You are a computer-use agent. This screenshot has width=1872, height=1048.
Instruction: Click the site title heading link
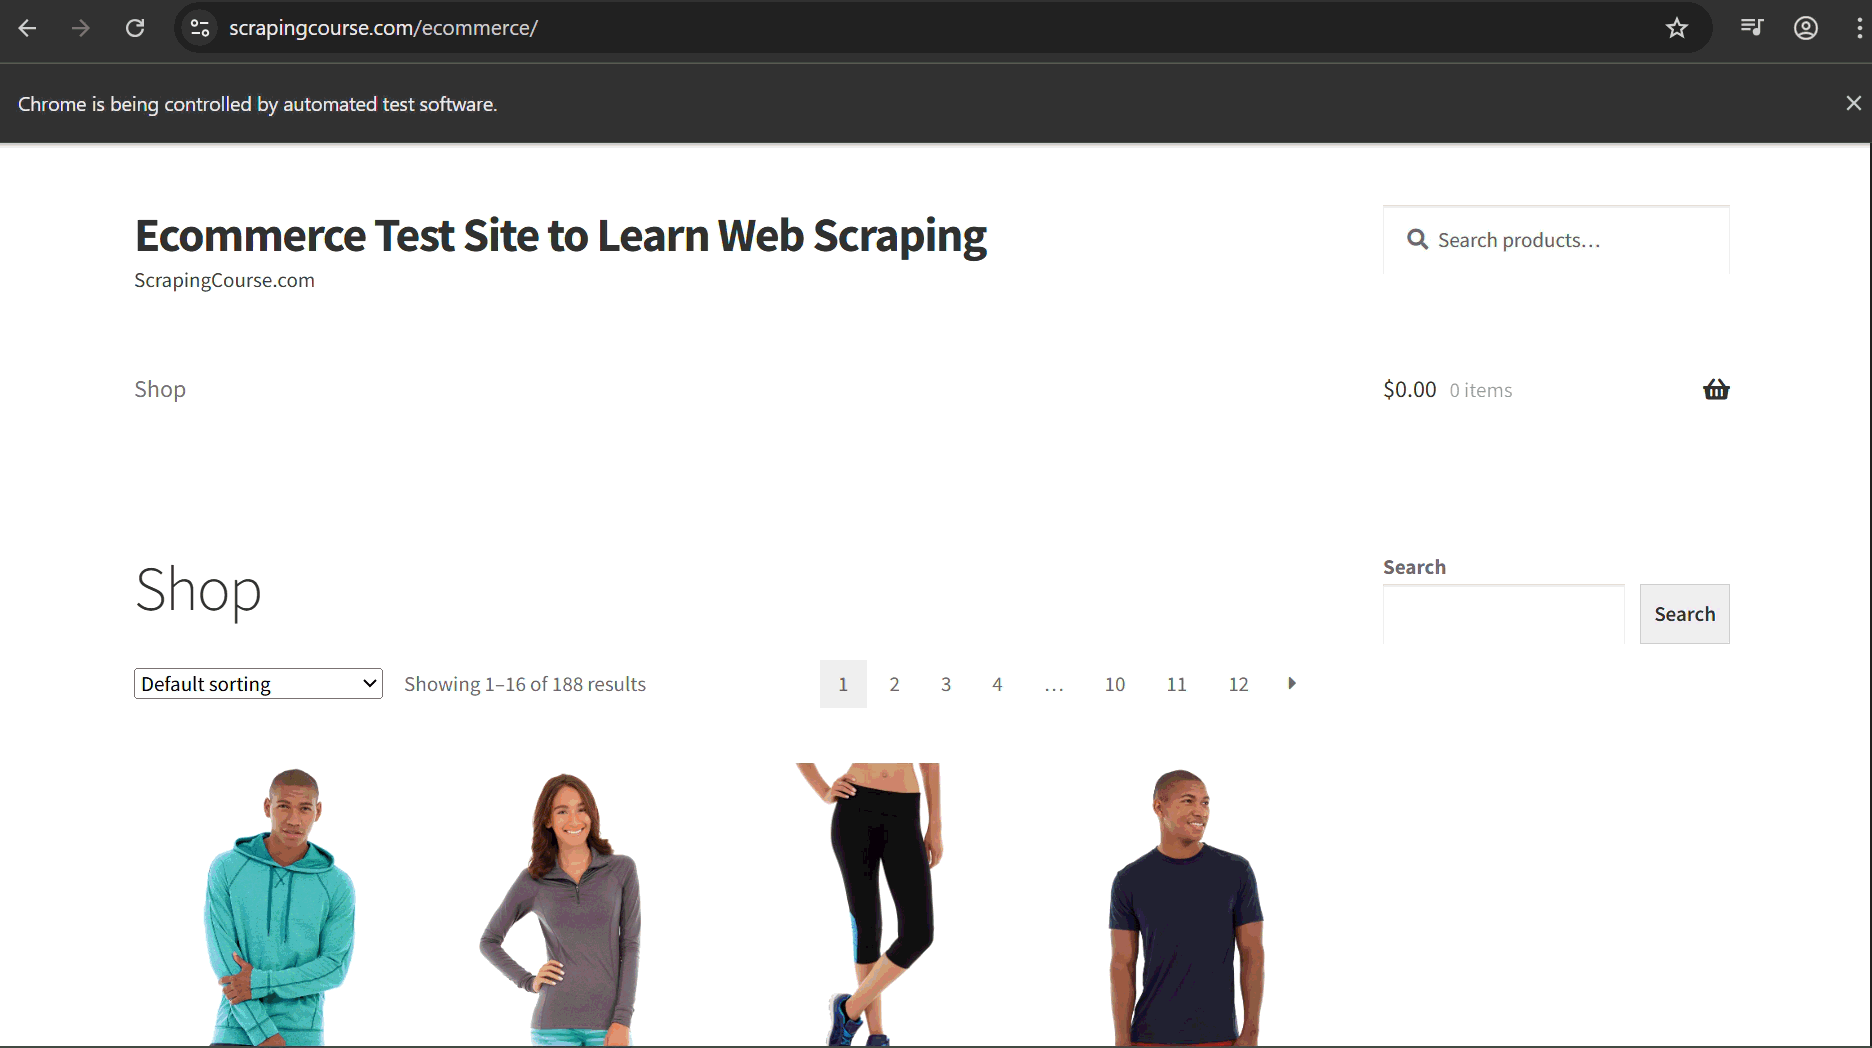coord(561,236)
